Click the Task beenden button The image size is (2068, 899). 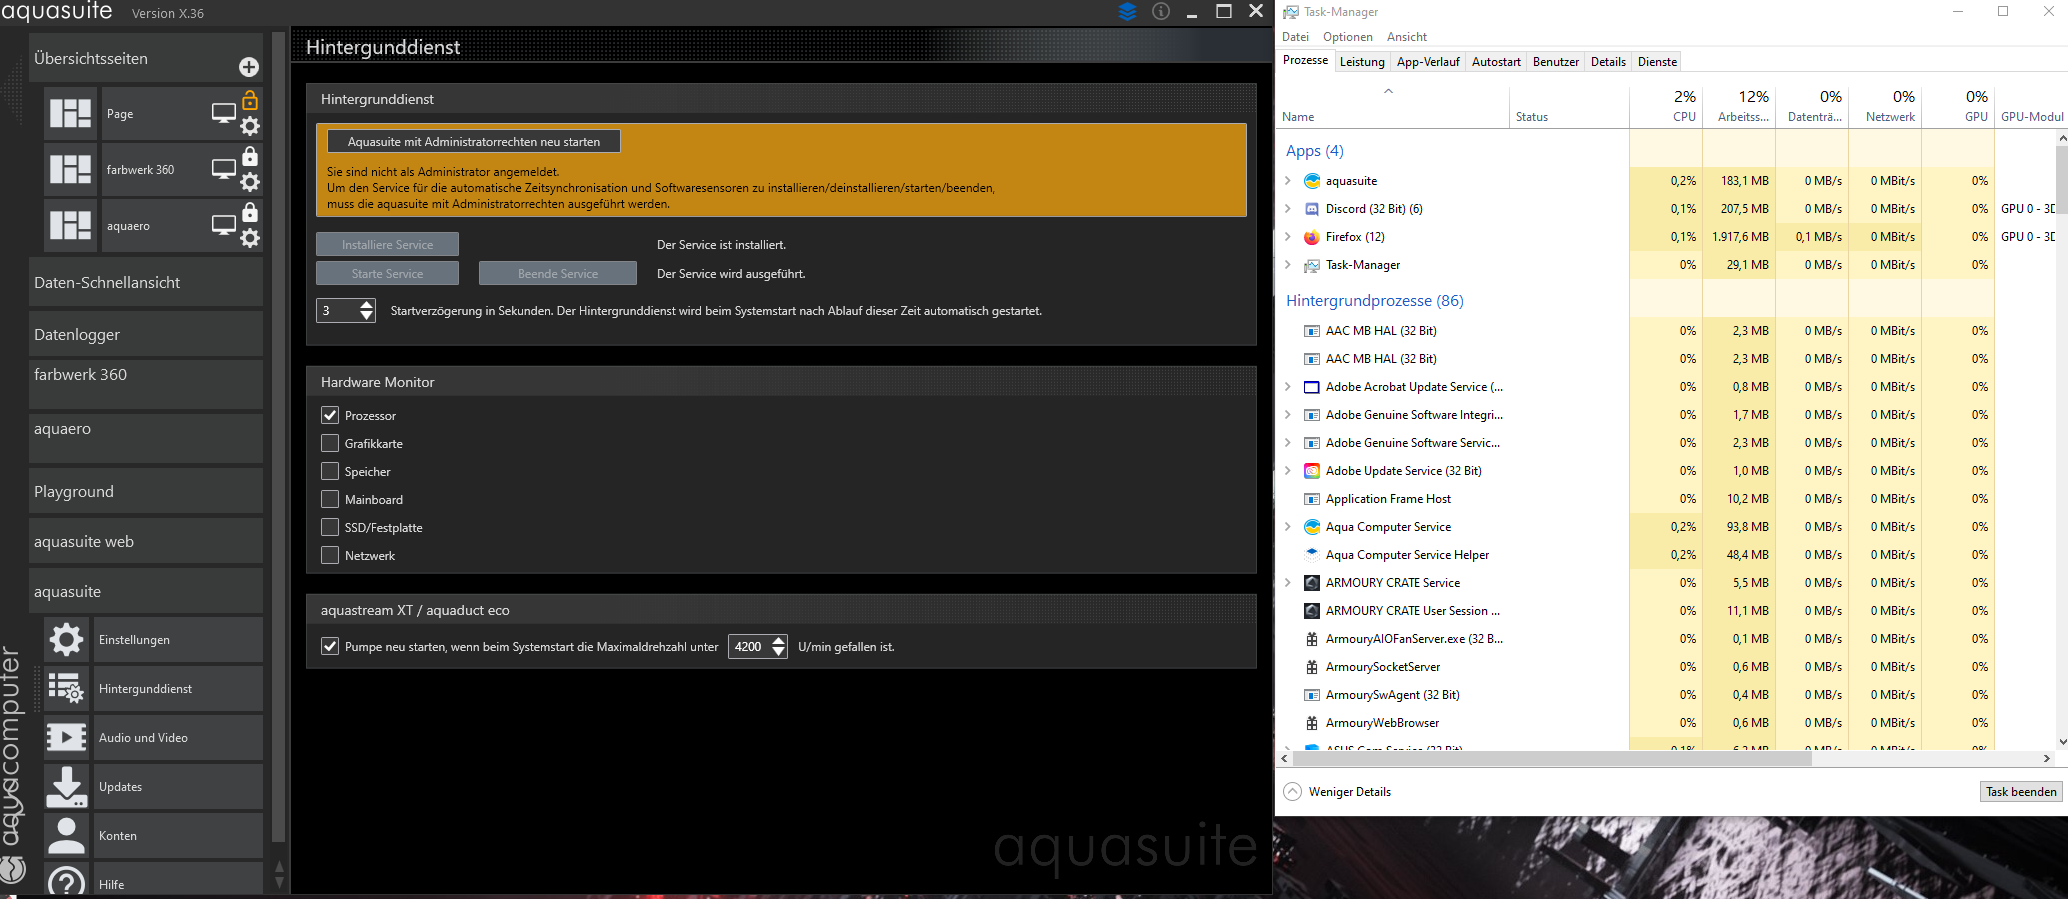[x=2021, y=791]
